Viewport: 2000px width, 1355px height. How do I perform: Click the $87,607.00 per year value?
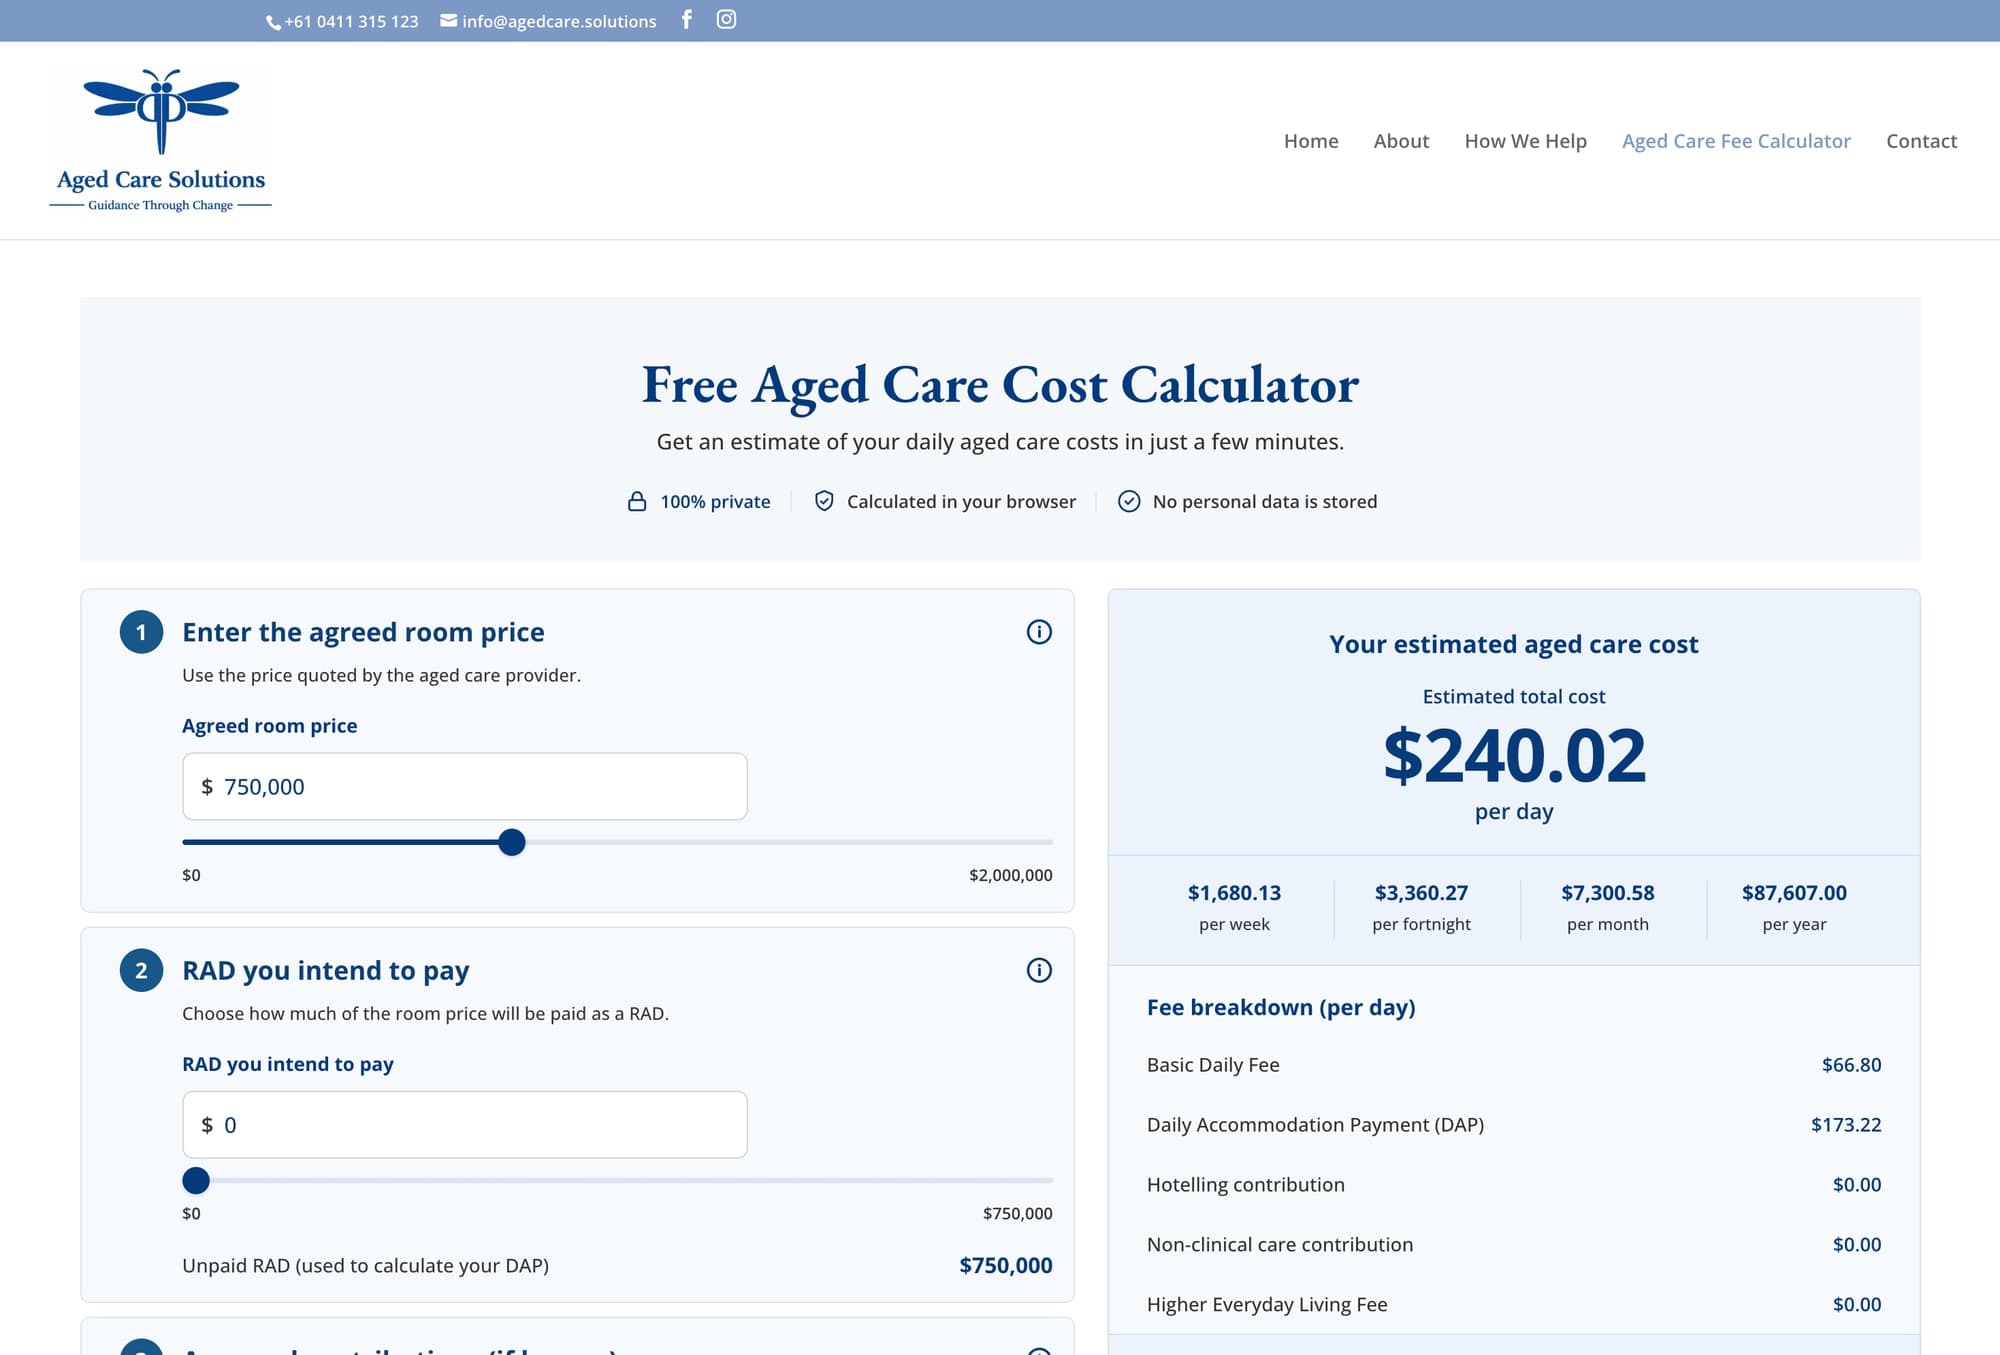pos(1794,893)
